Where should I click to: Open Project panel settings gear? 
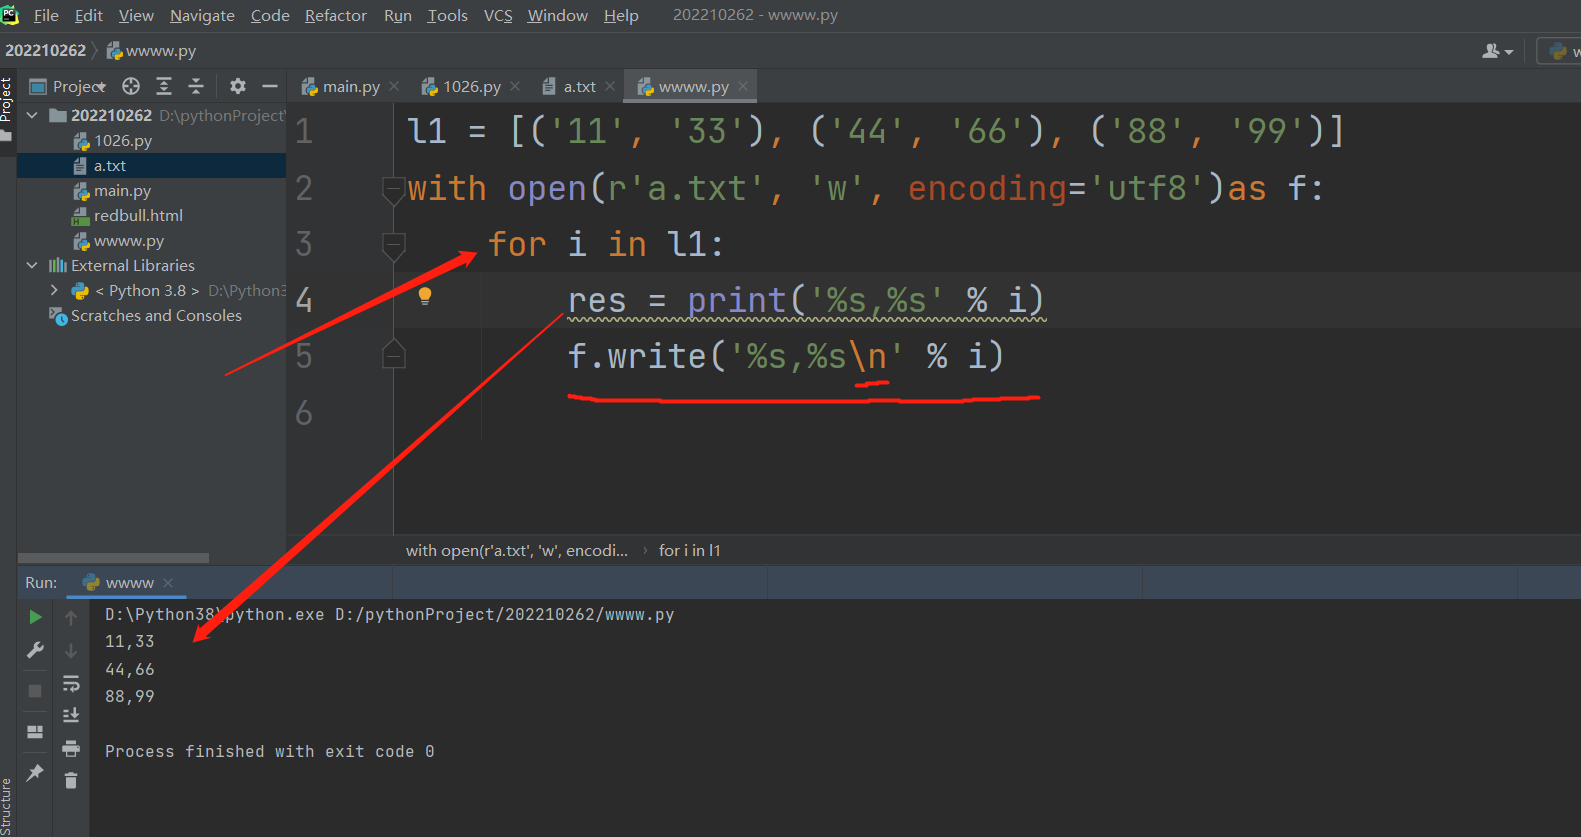pos(237,86)
